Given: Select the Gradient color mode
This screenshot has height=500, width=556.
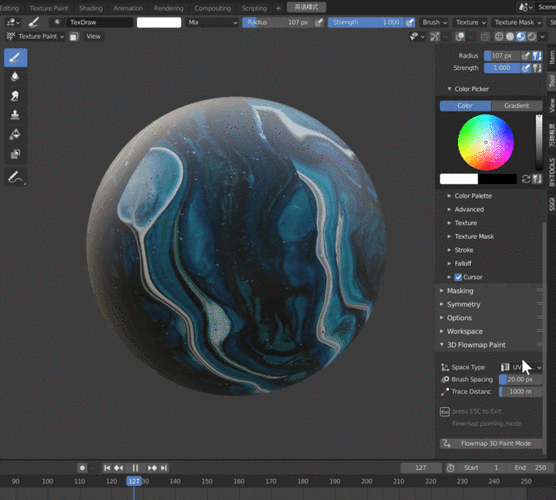Looking at the screenshot, I should 517,106.
